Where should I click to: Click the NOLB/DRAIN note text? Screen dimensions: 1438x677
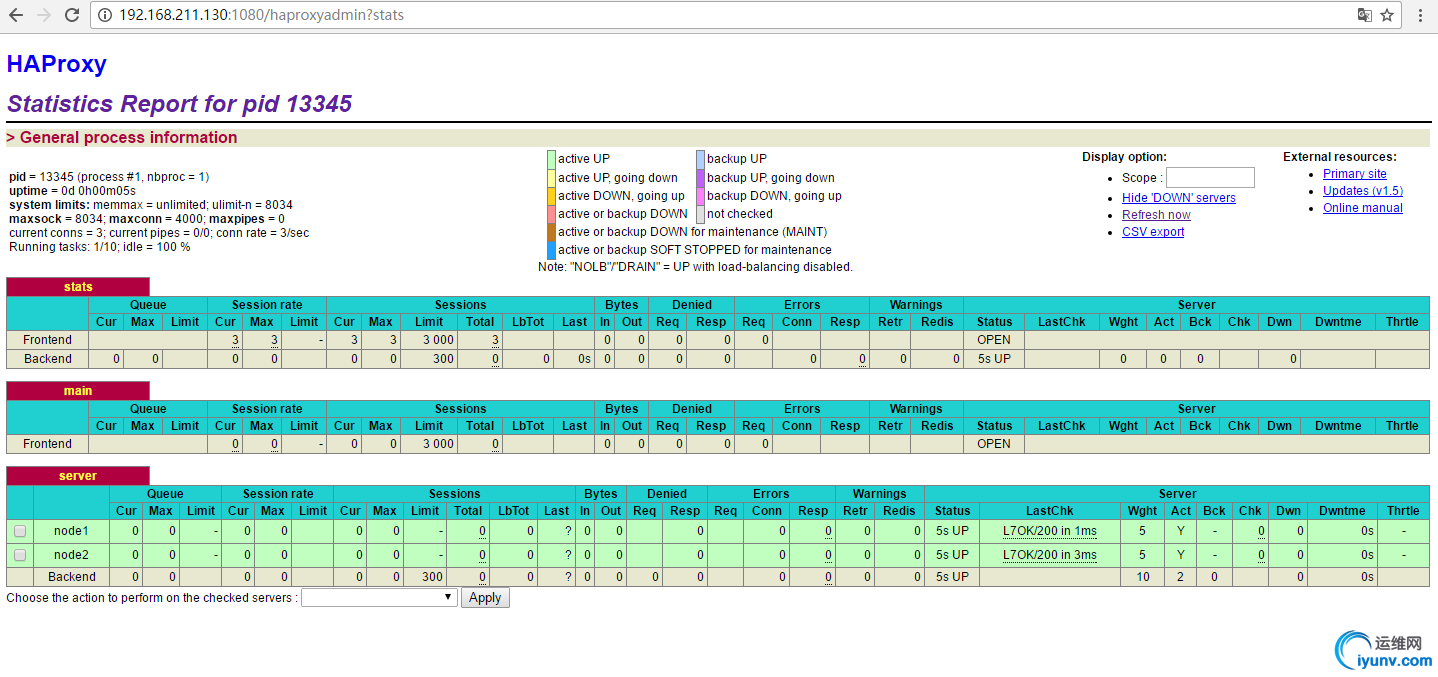695,267
